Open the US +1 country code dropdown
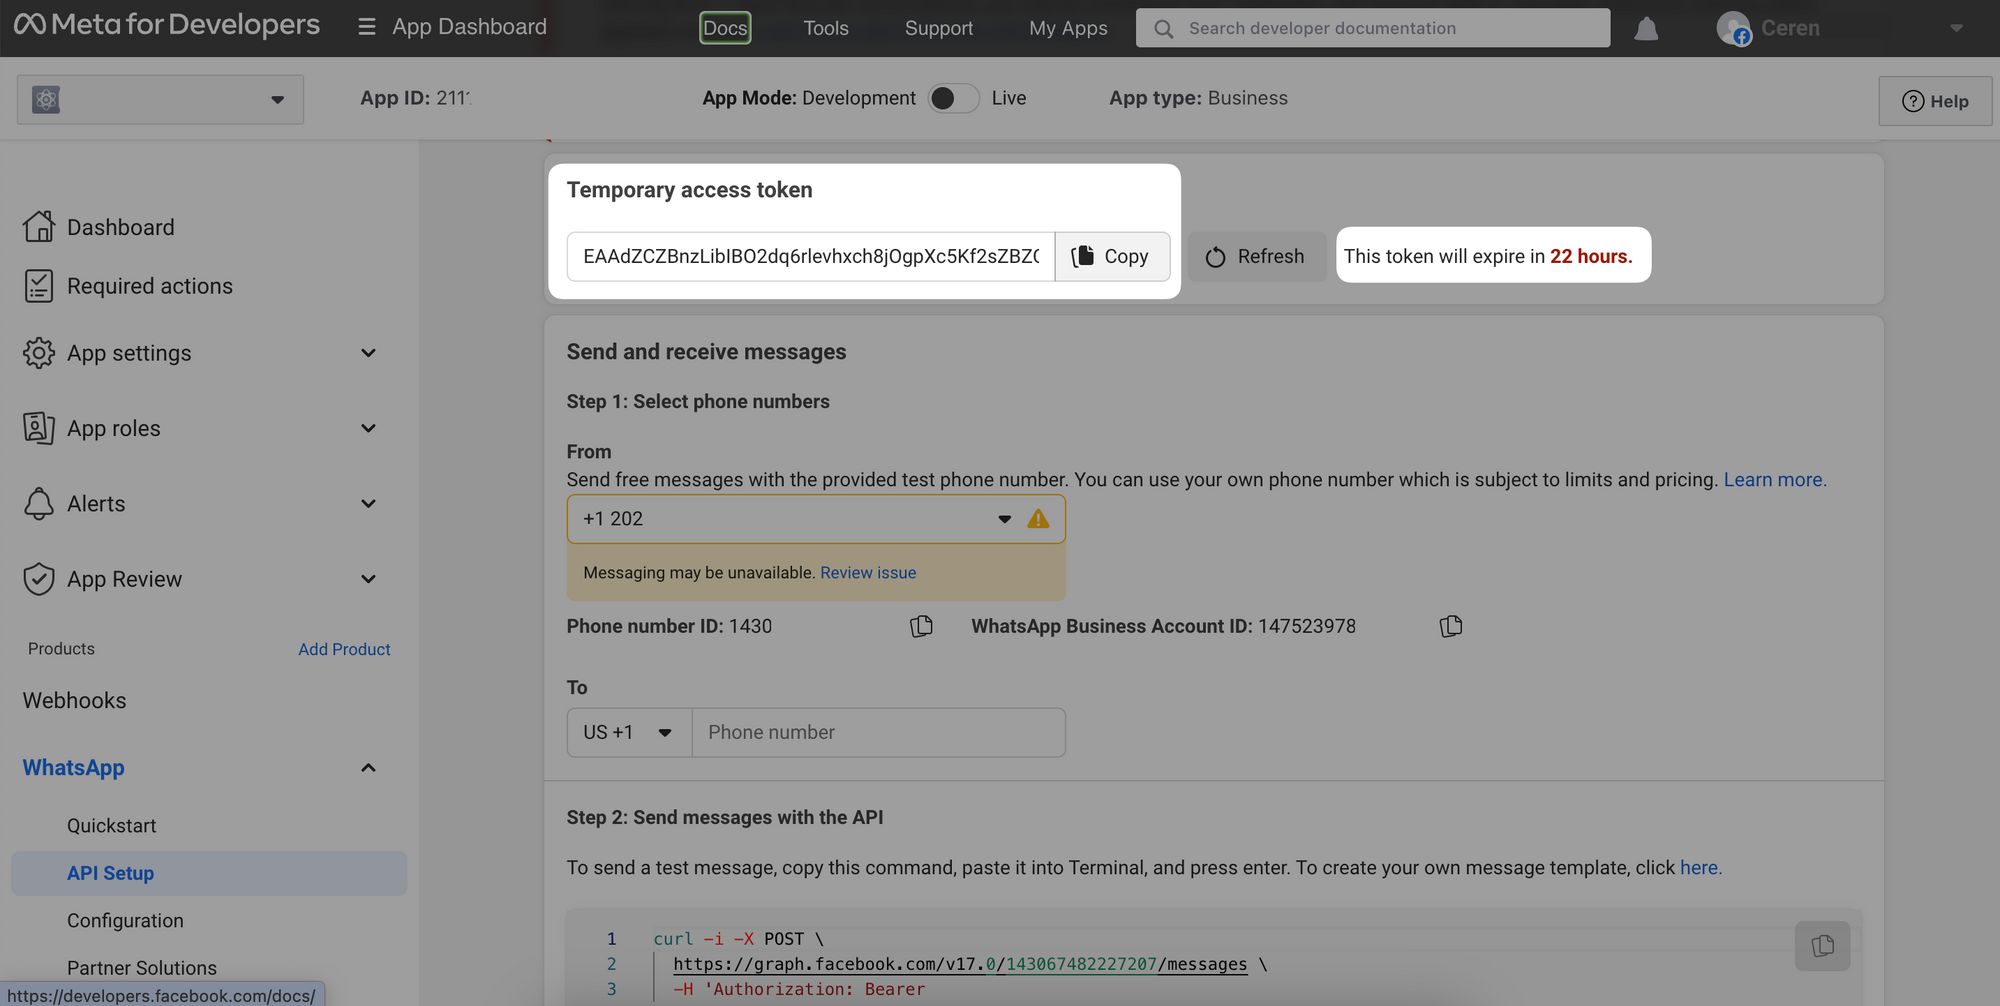 click(x=628, y=732)
